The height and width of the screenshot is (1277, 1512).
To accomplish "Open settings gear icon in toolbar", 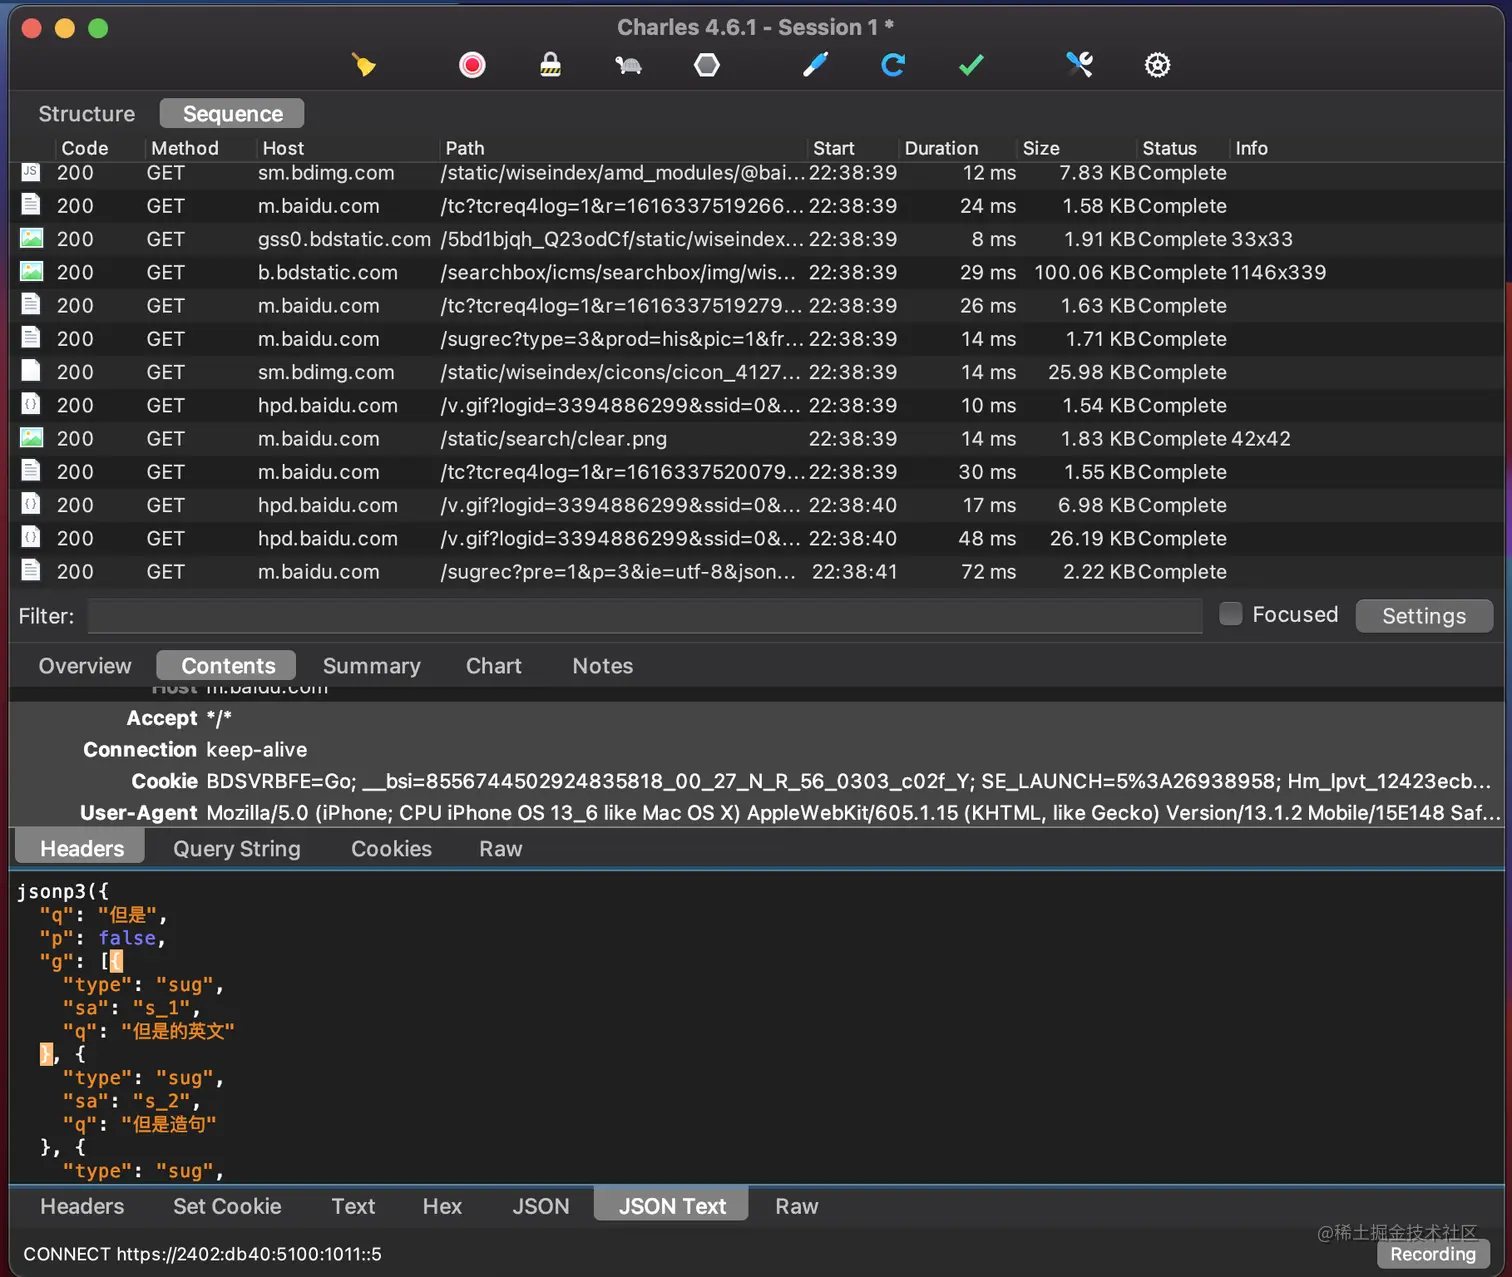I will click(1157, 66).
